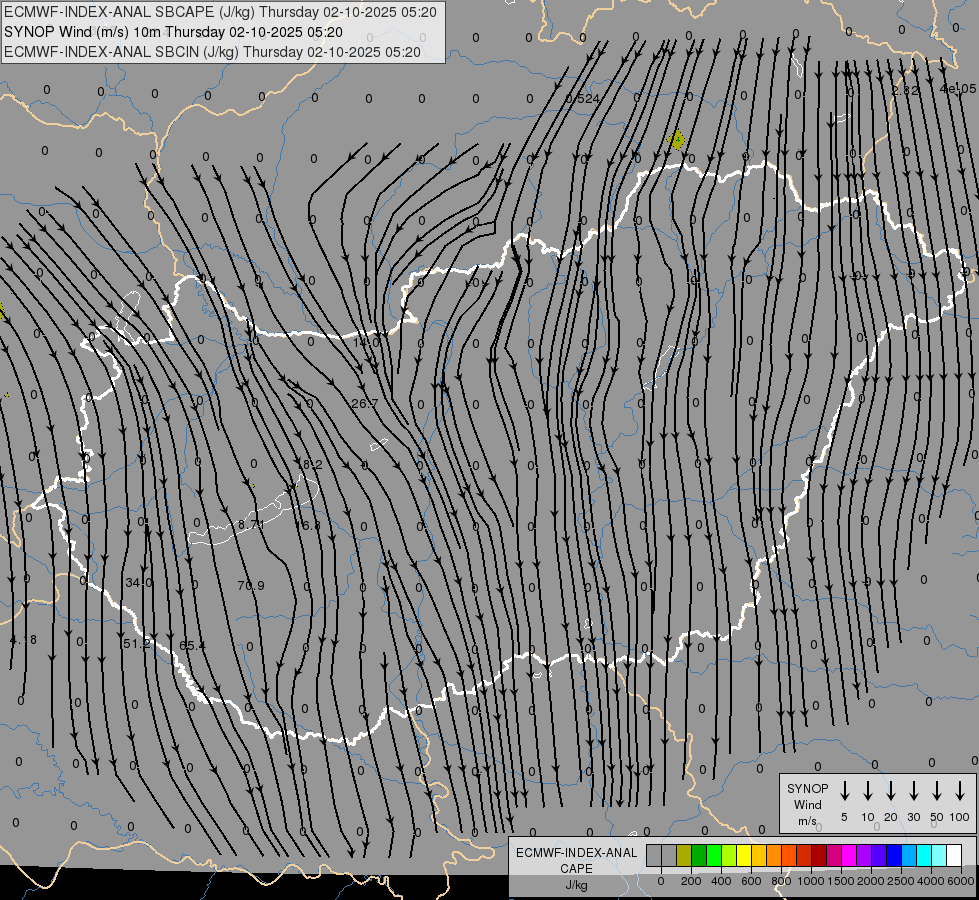Pick the bright green CAPE legend swatch
979x900 pixels.
714,855
